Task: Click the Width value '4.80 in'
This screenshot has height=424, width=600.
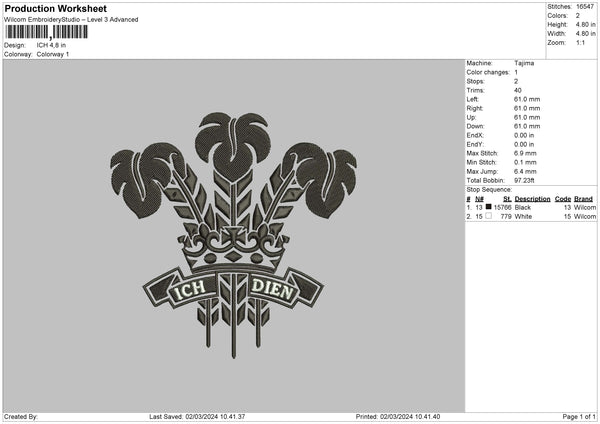Action: click(x=585, y=34)
